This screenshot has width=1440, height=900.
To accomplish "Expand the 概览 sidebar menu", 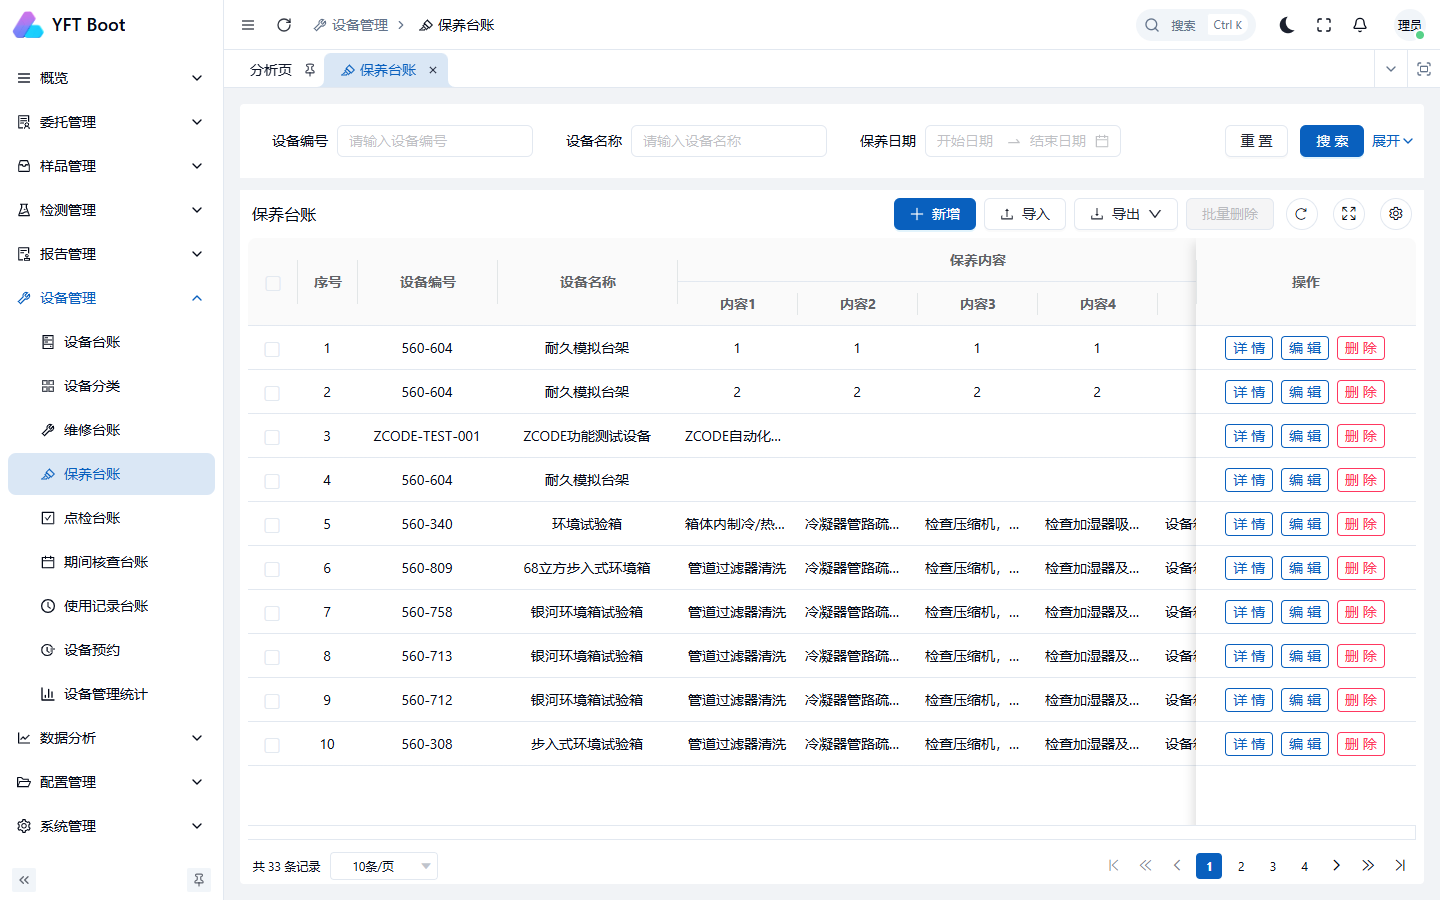I will [111, 78].
